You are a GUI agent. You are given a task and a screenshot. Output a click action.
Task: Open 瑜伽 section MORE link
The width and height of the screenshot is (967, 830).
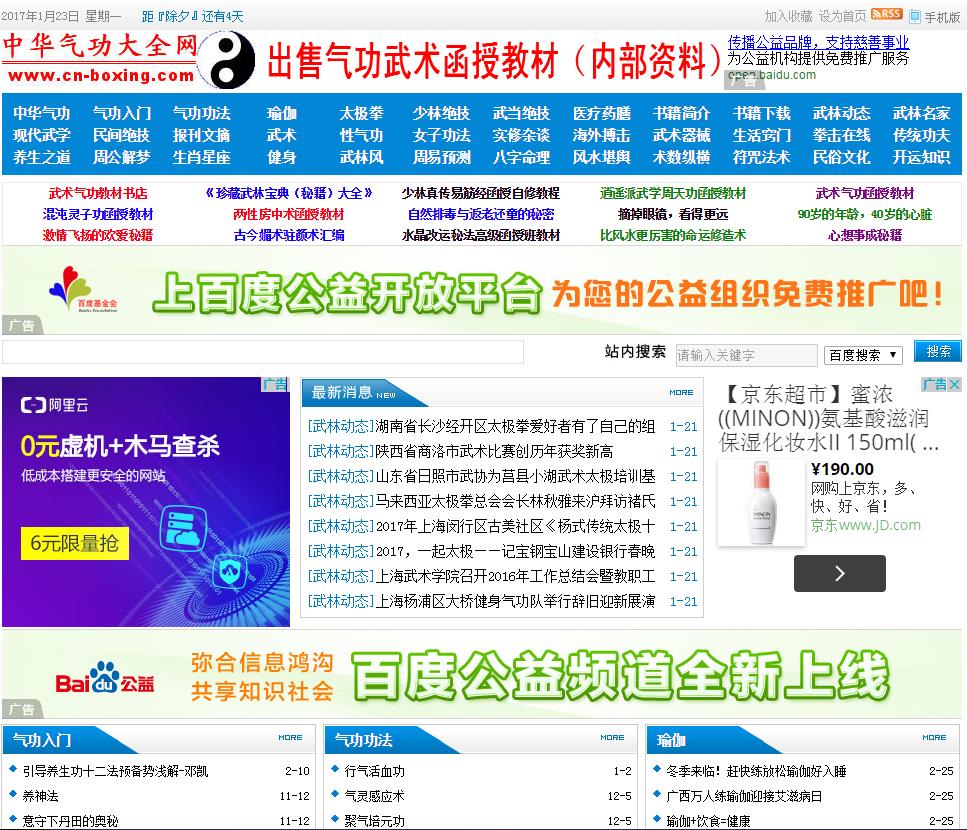934,737
